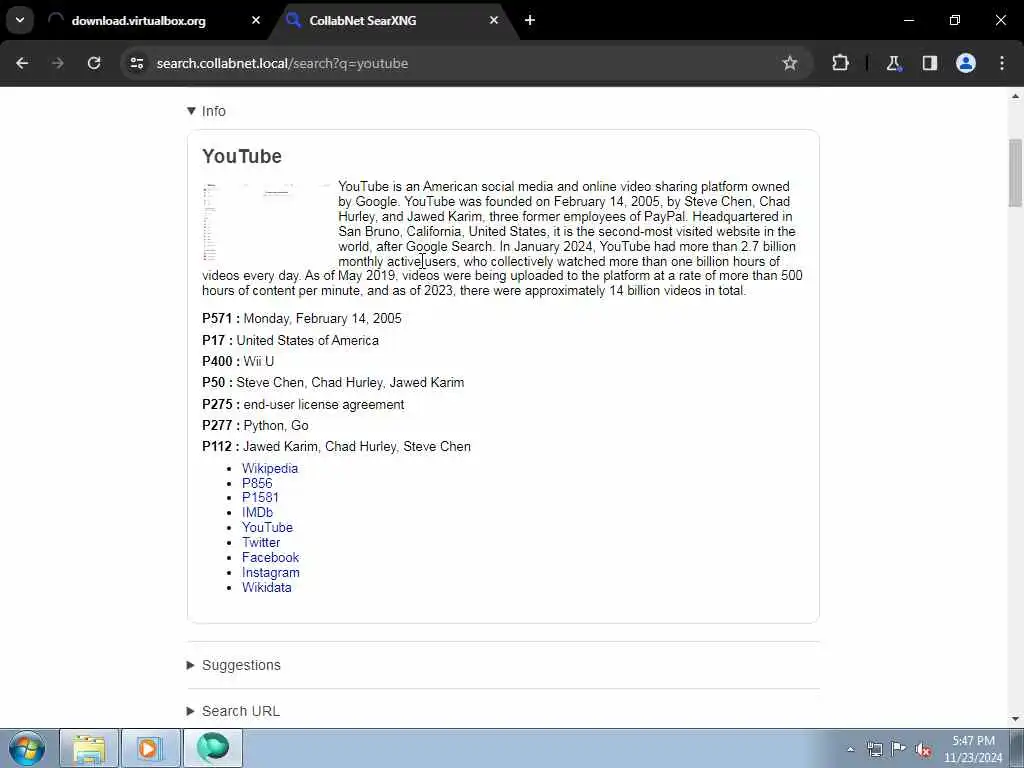Open the Extensions puzzle icon
The image size is (1024, 768).
click(840, 63)
